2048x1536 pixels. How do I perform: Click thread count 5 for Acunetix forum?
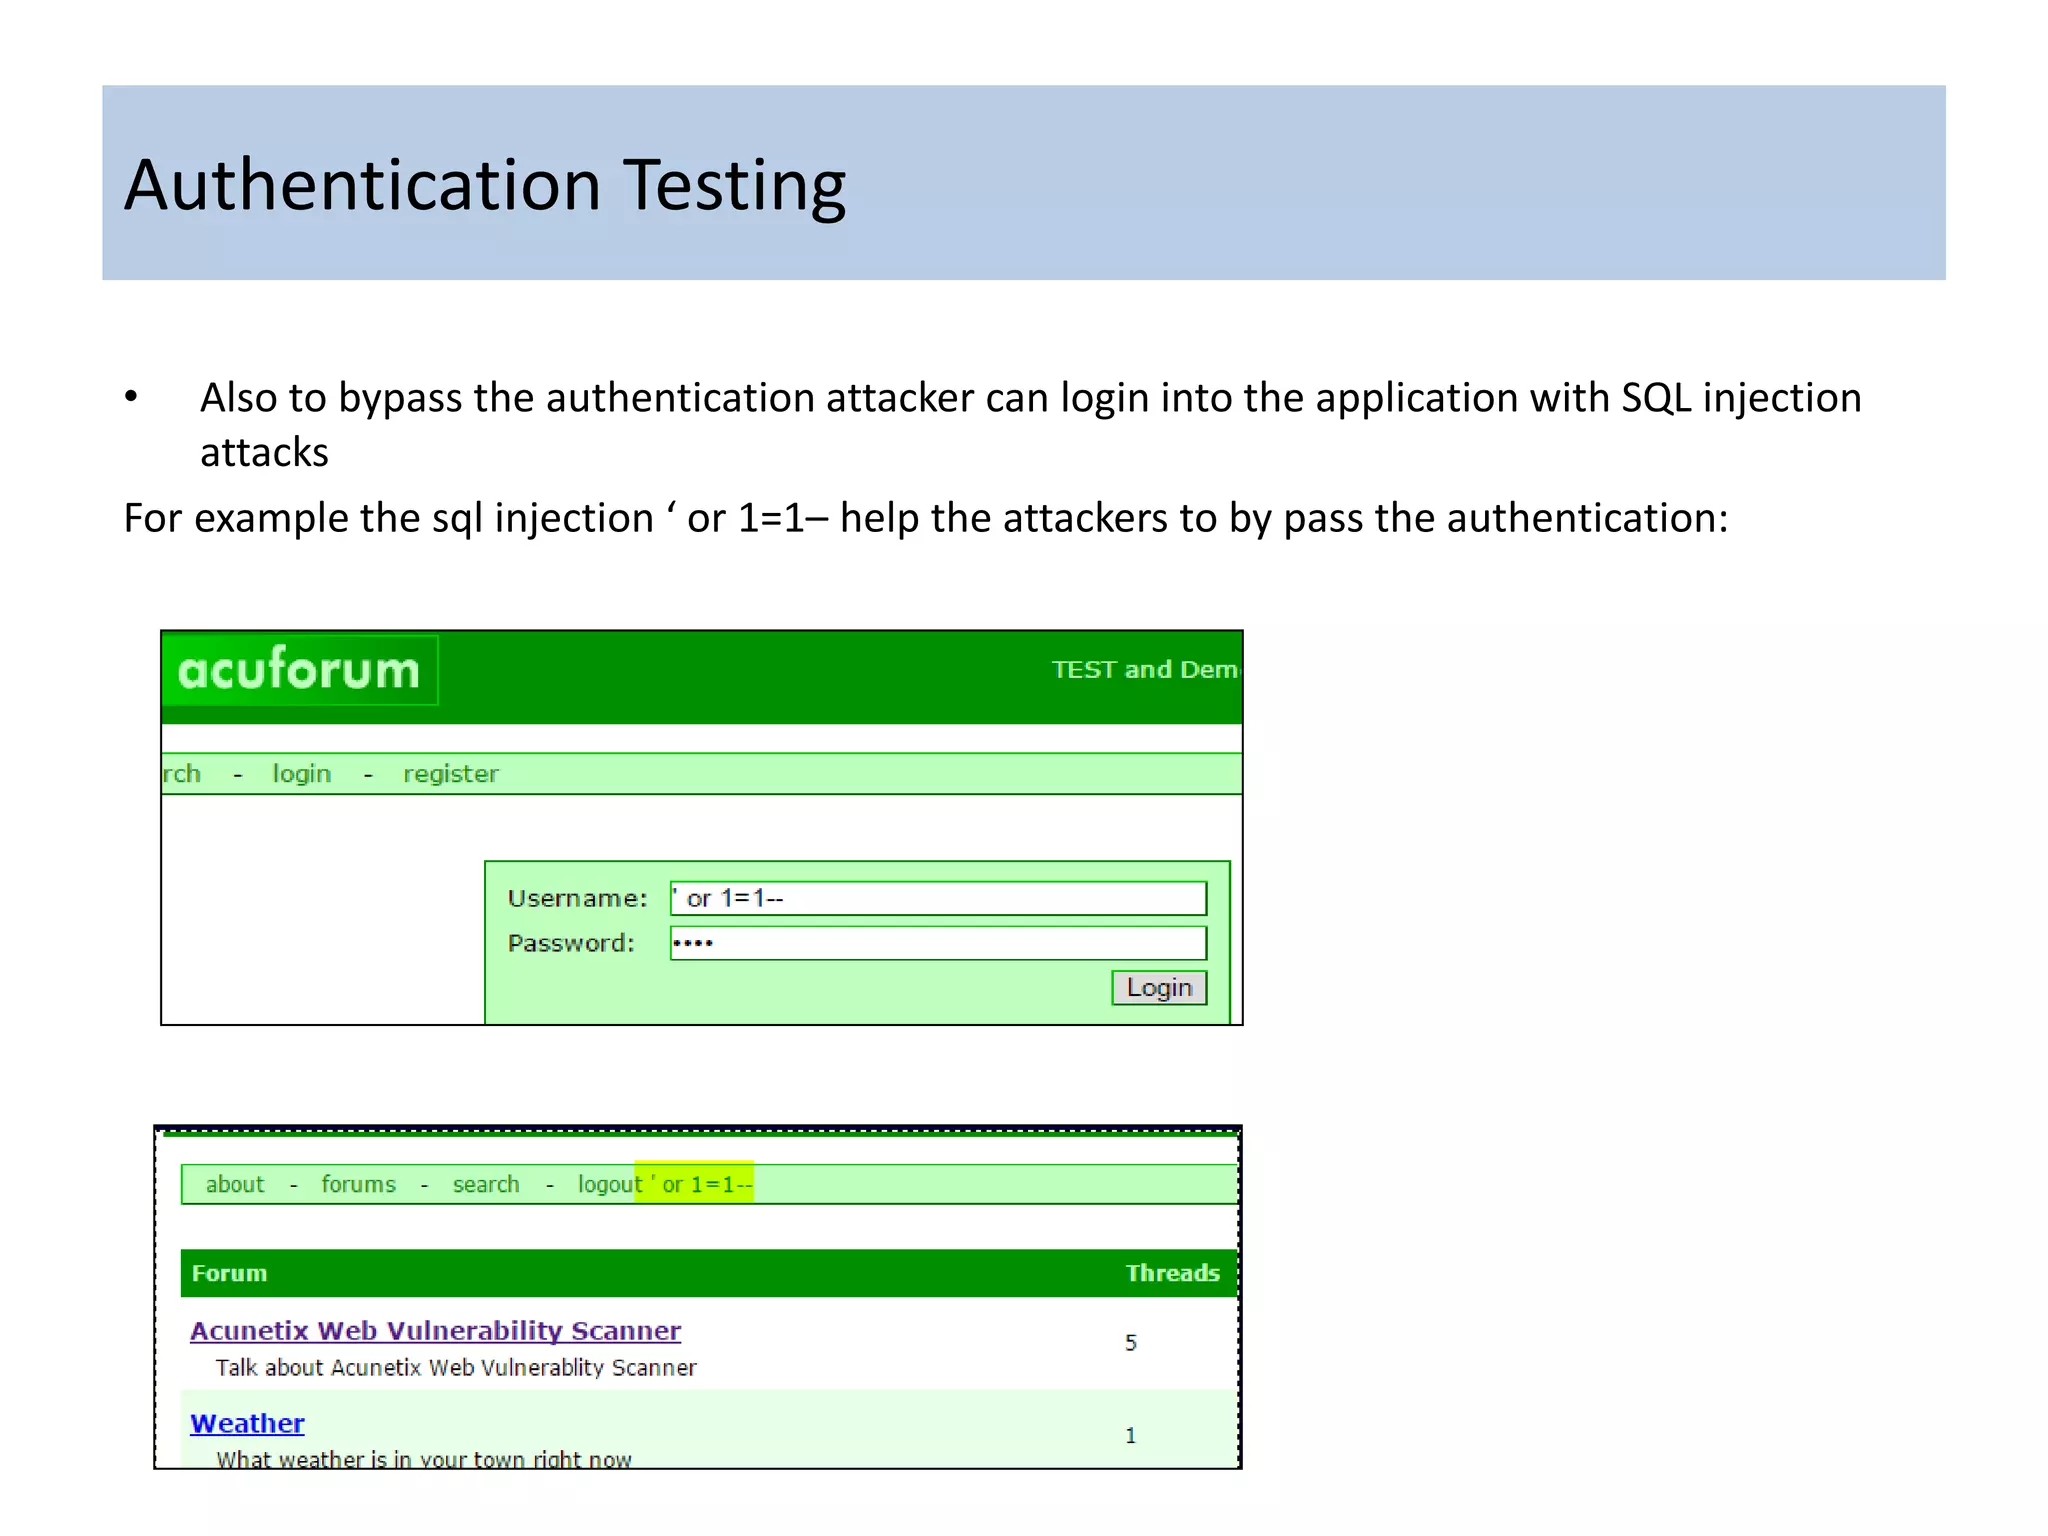pos(1131,1343)
